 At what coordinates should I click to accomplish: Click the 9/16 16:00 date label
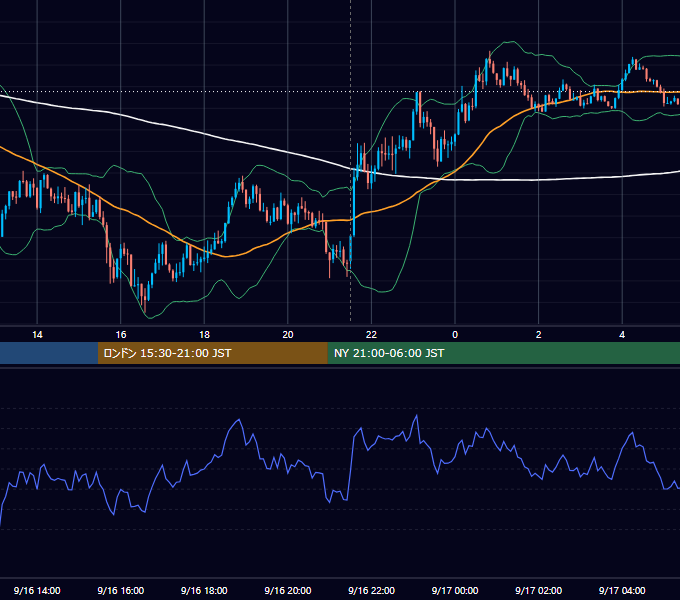click(121, 590)
